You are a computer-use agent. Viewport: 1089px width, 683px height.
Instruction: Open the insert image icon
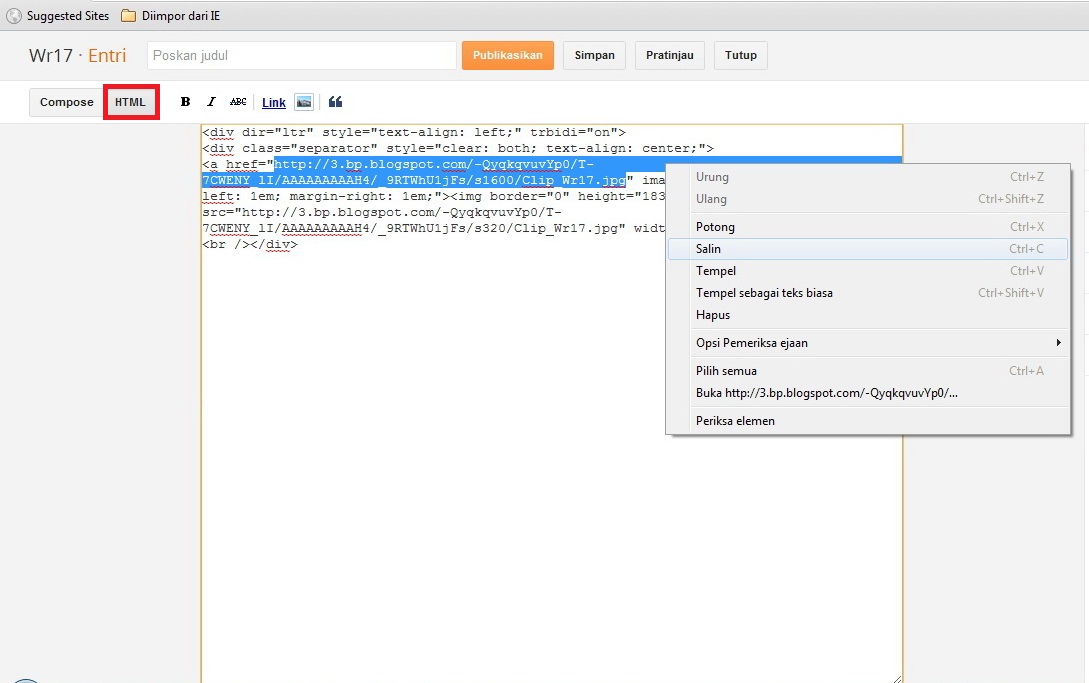point(304,102)
